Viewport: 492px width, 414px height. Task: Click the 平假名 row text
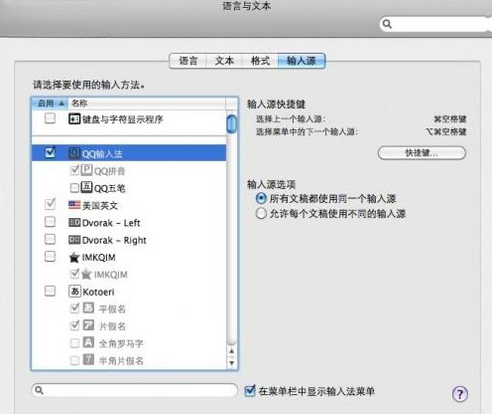point(112,309)
